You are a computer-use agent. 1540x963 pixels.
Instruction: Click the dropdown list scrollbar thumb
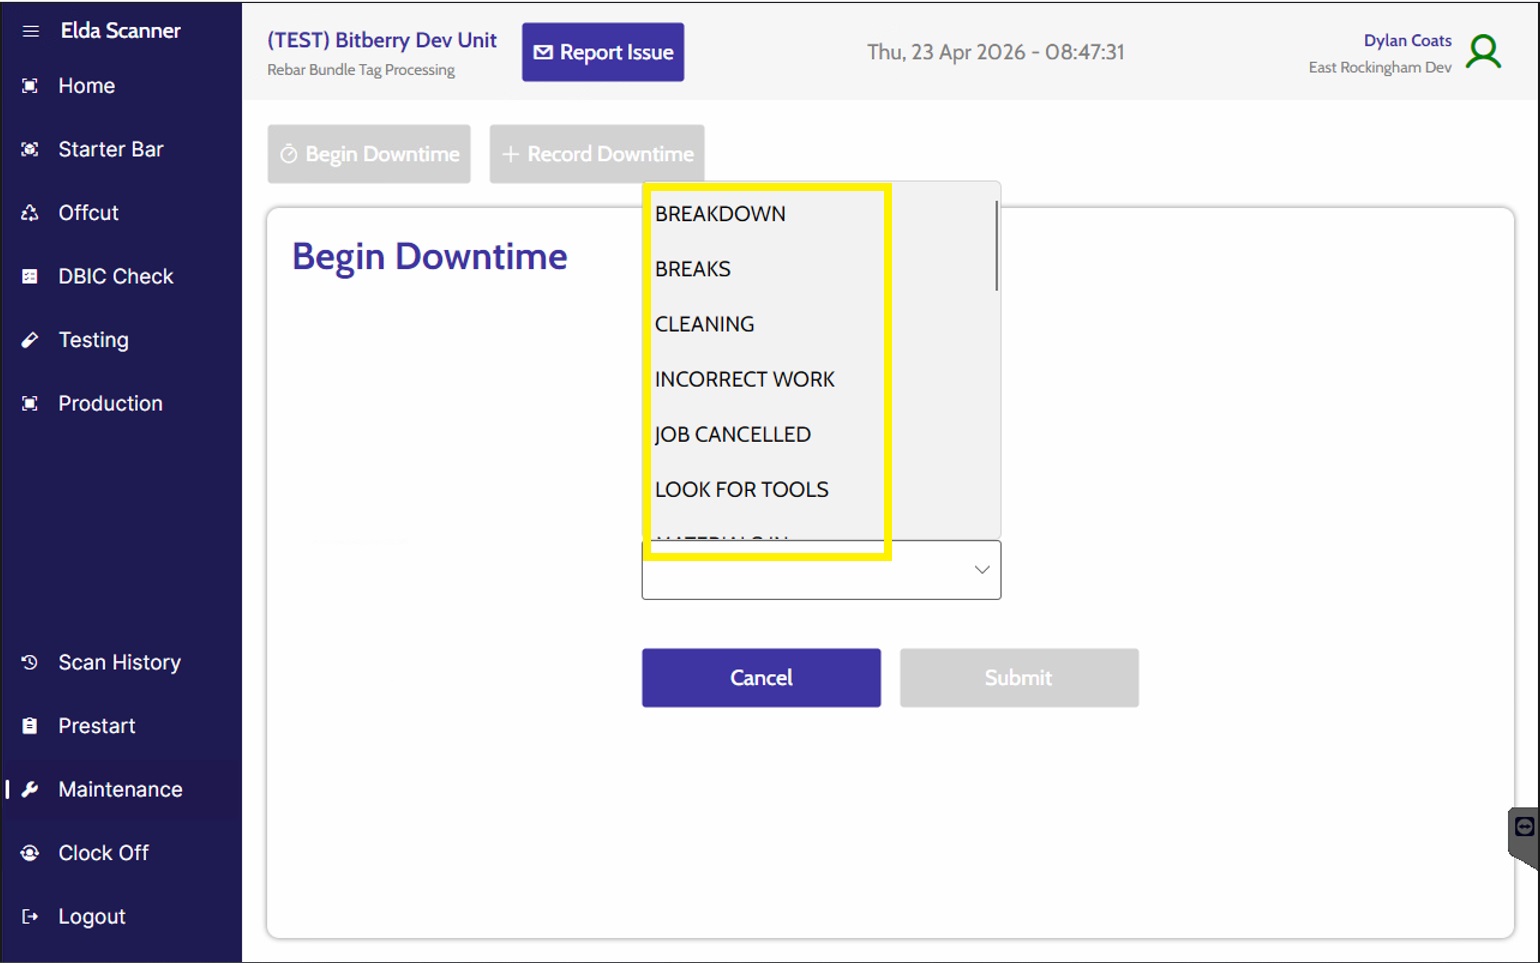click(997, 246)
